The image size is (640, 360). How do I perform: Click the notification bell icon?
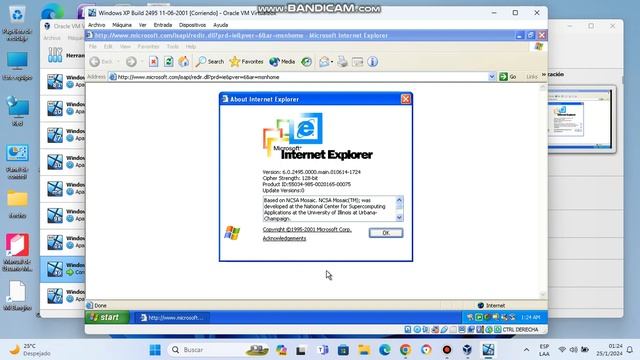click(x=630, y=350)
